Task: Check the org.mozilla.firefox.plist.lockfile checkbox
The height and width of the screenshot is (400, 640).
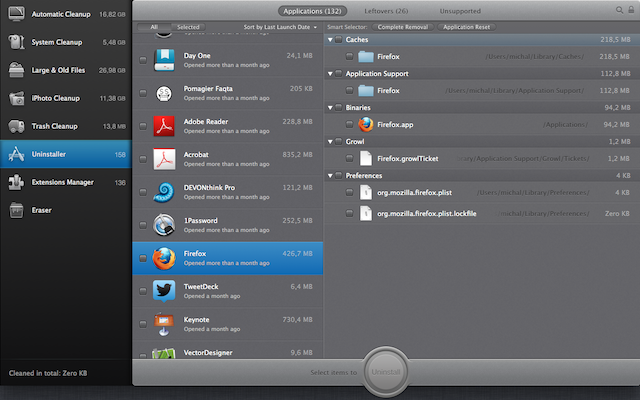Action: 349,213
